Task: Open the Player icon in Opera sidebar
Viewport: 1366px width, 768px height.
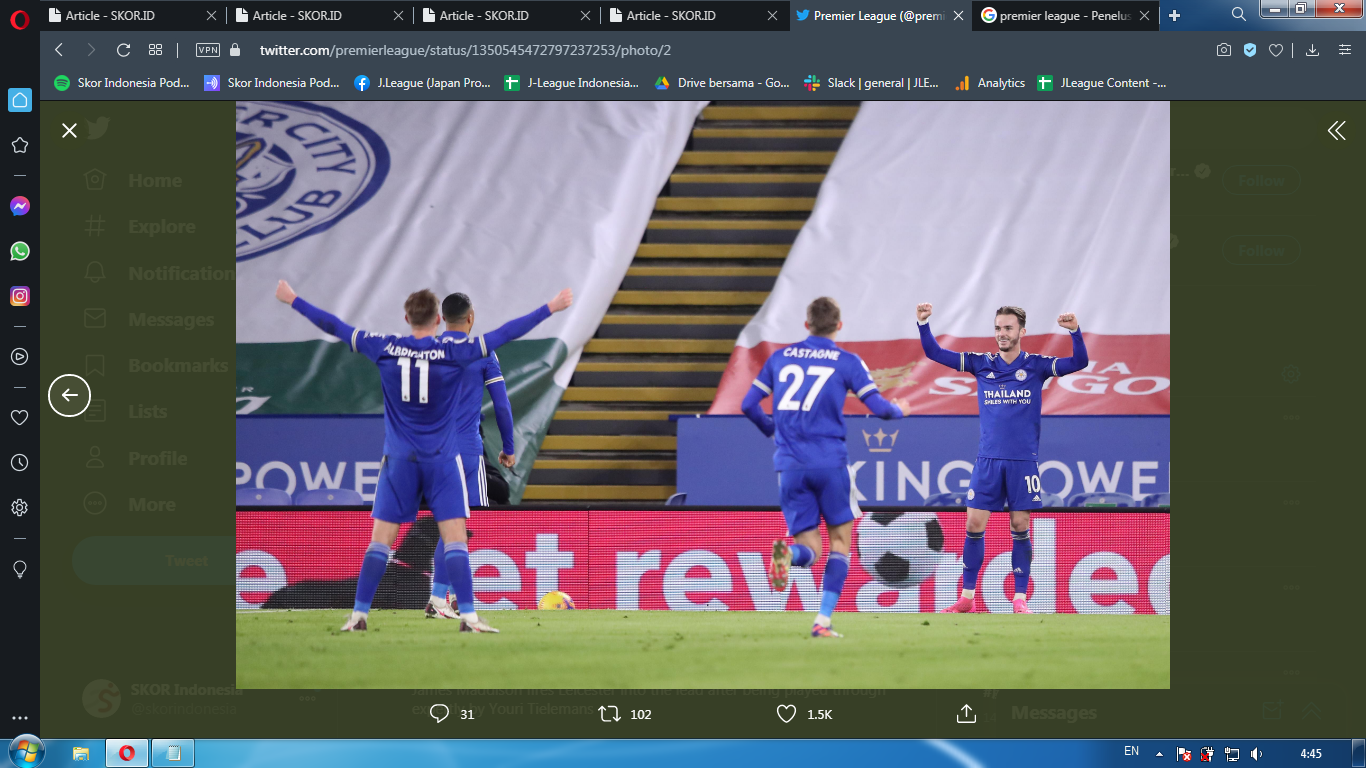Action: point(20,356)
